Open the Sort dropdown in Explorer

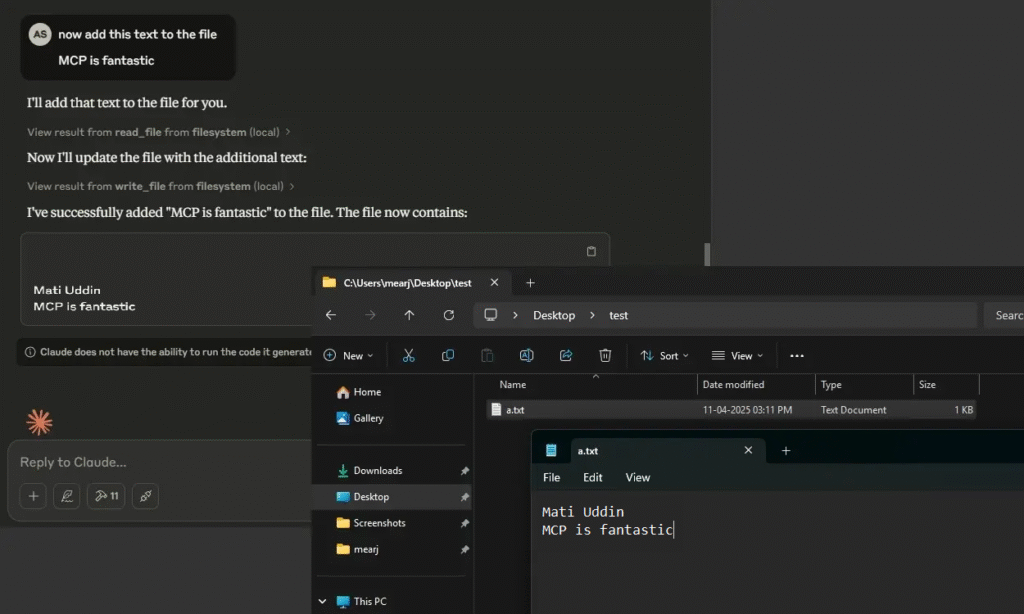coord(664,356)
